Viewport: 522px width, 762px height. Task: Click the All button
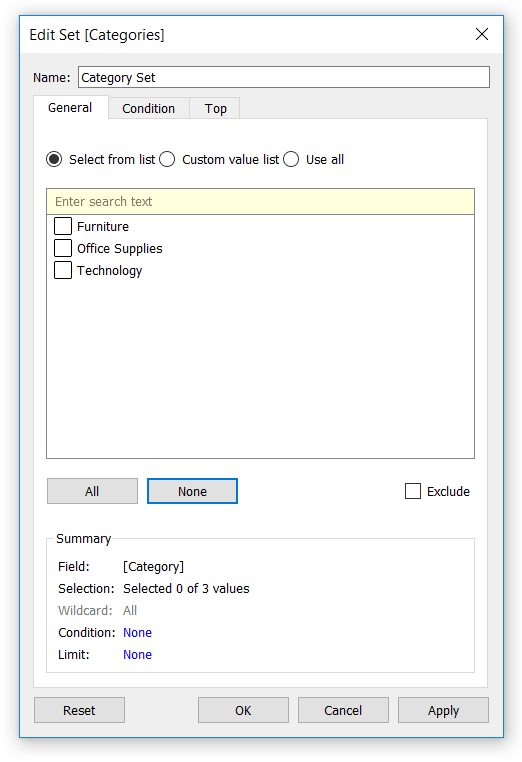(x=92, y=491)
